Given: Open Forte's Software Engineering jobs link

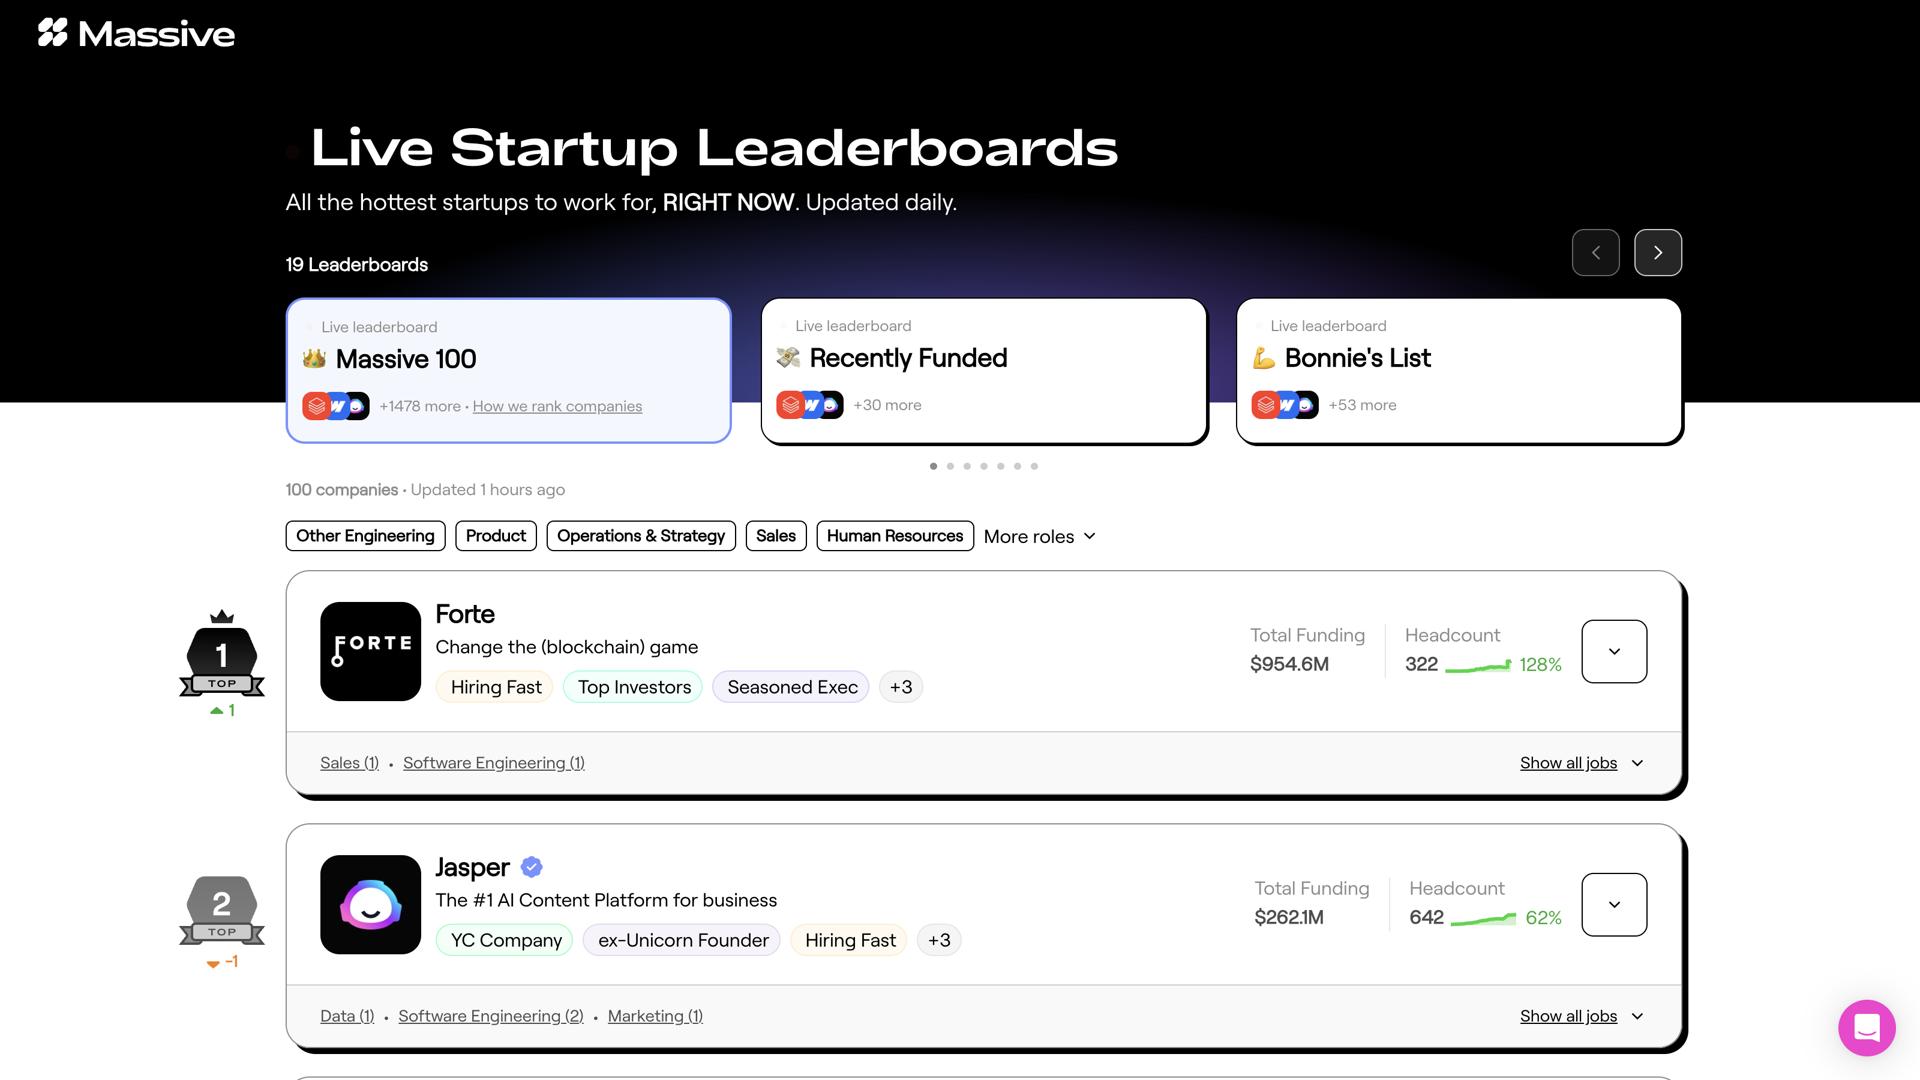Looking at the screenshot, I should pyautogui.click(x=493, y=763).
